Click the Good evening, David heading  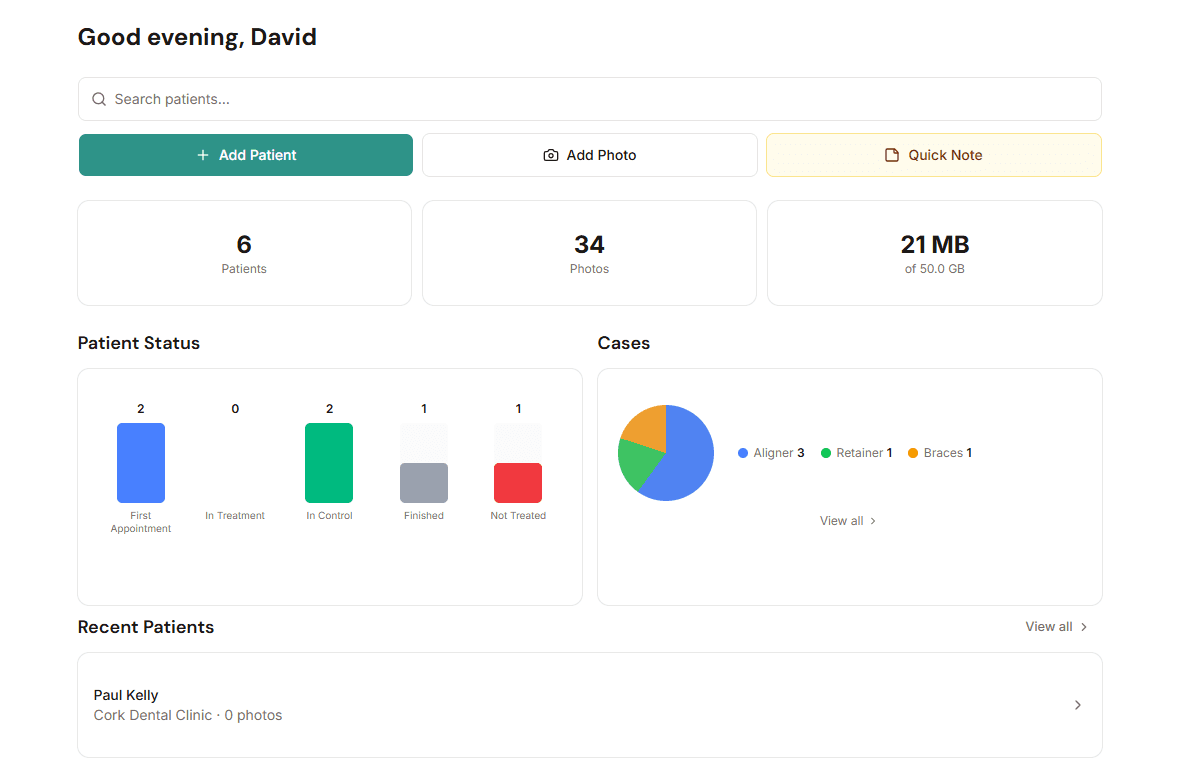[x=197, y=38]
